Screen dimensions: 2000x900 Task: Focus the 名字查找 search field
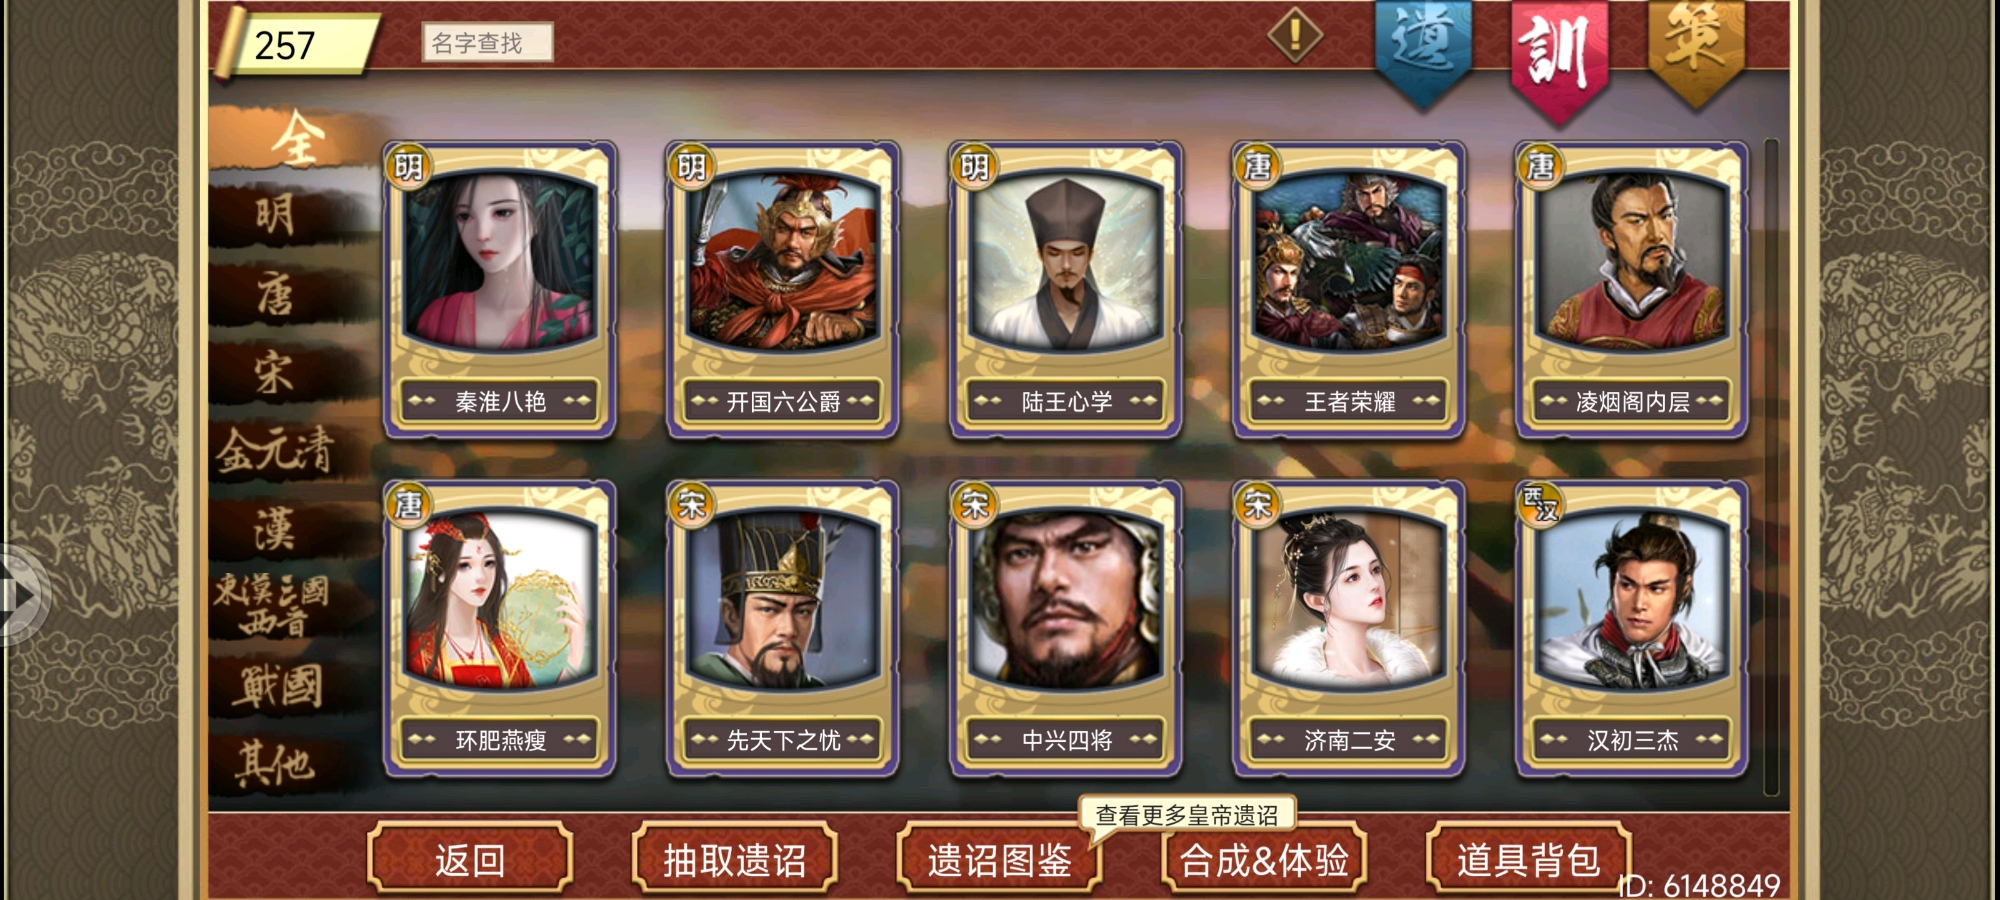click(x=487, y=43)
